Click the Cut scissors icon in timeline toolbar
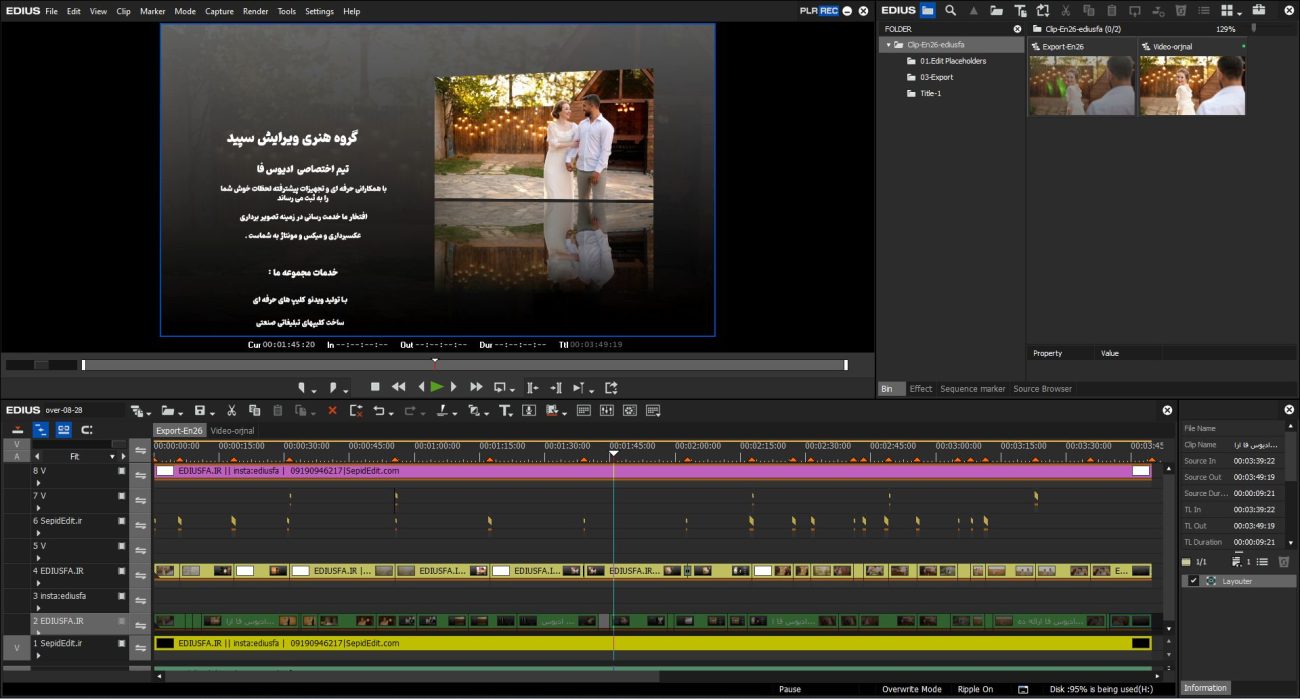Viewport: 1300px width, 699px height. pyautogui.click(x=231, y=411)
